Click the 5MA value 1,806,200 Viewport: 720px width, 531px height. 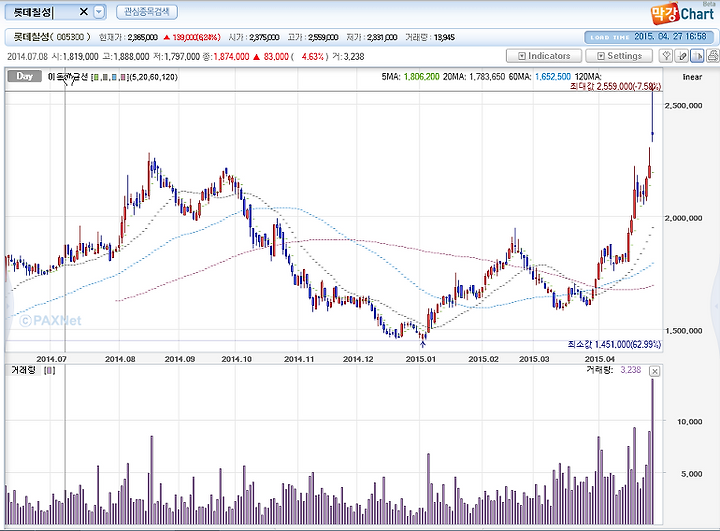pos(422,77)
